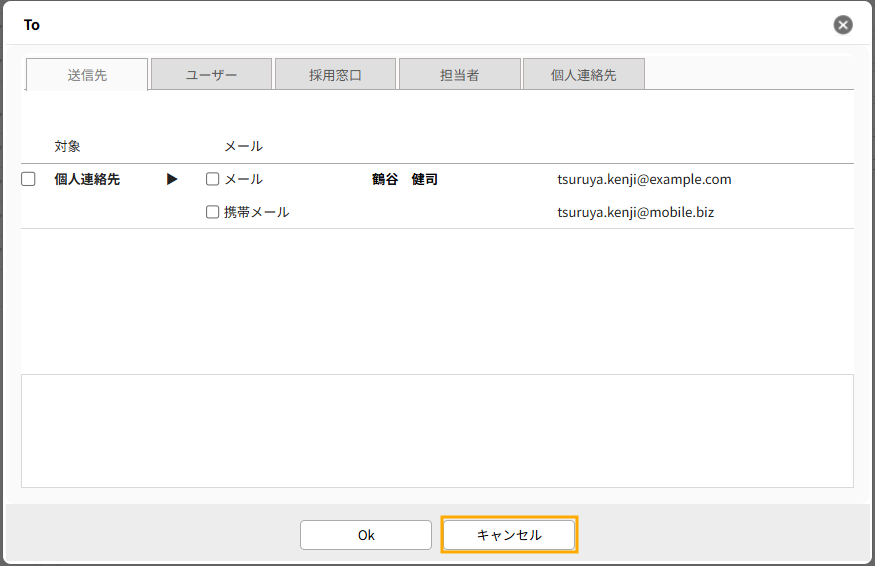Open the 個人連絡先 tab
875x566 pixels.
583,75
